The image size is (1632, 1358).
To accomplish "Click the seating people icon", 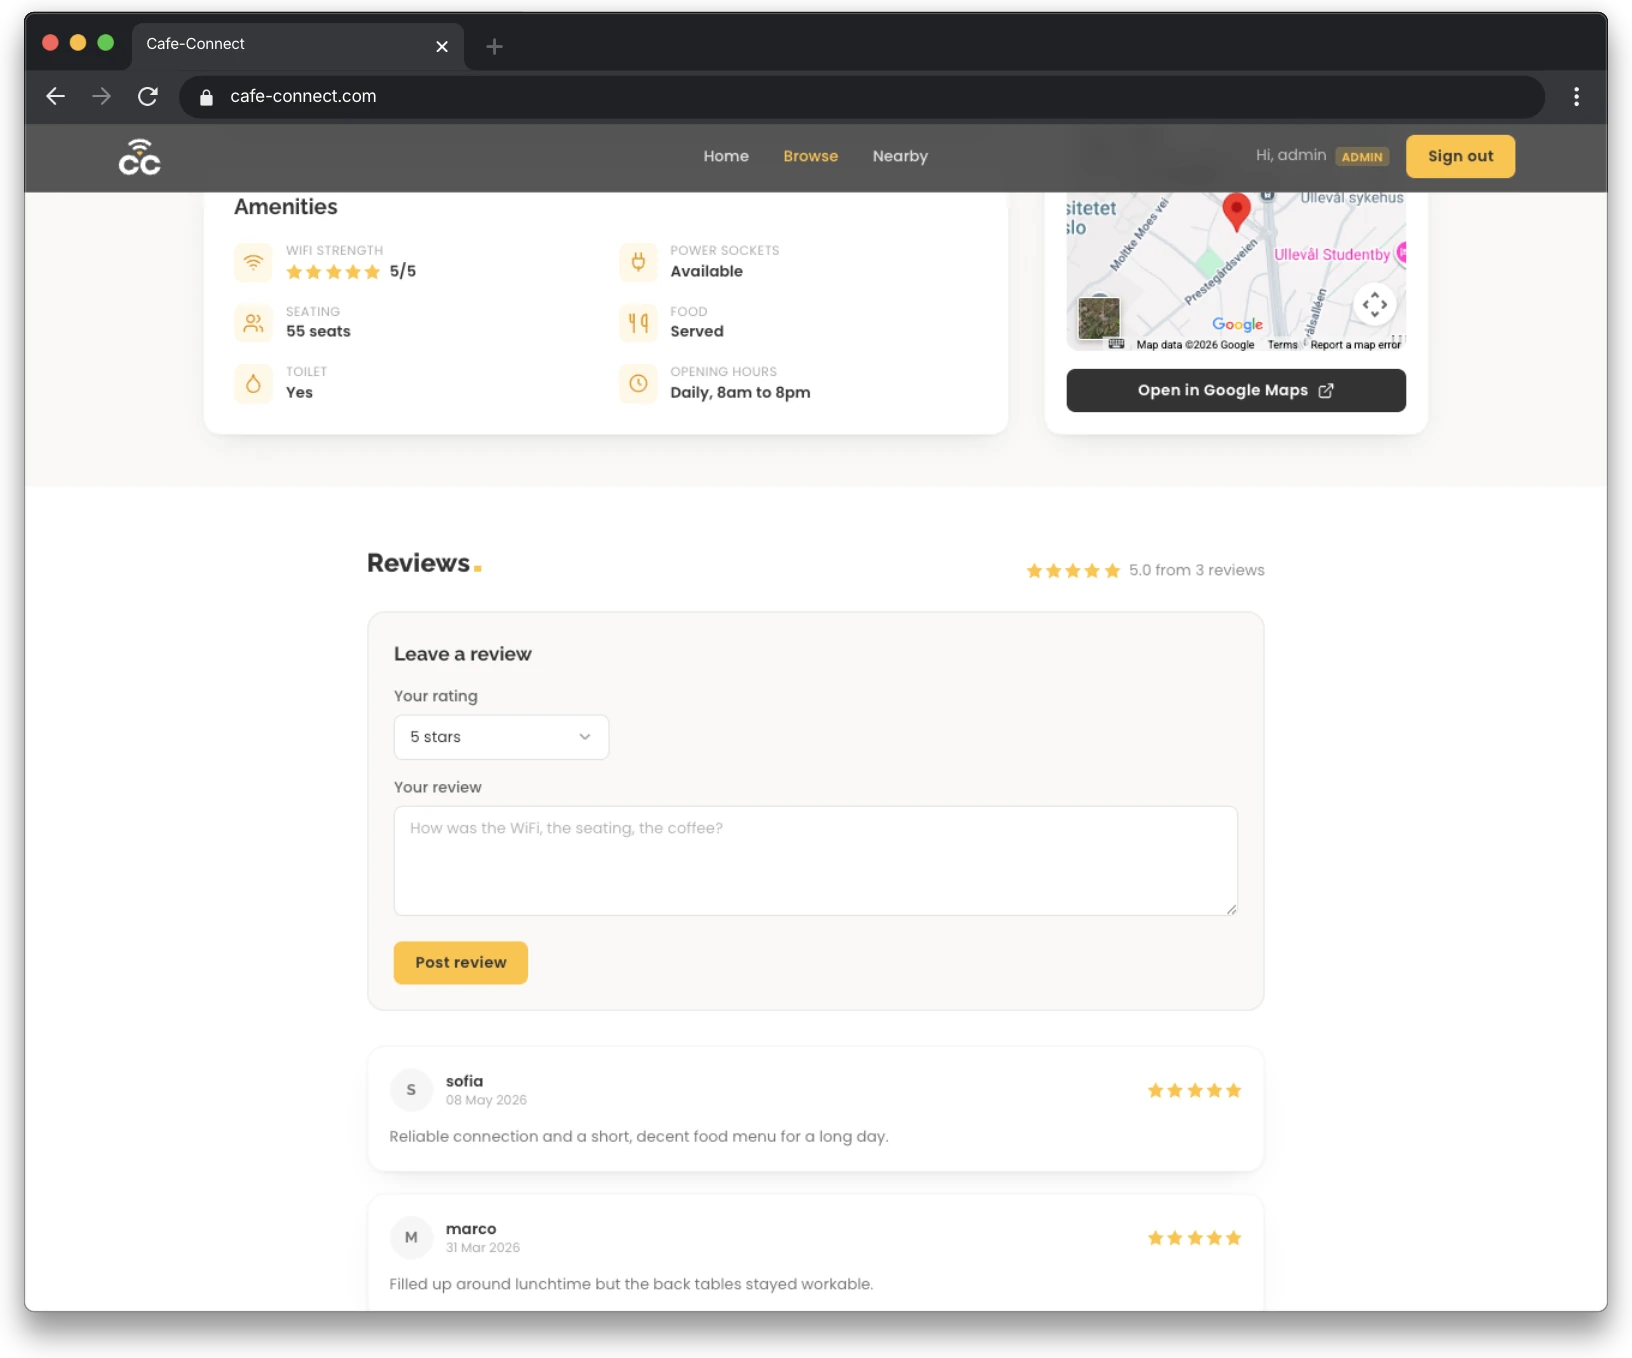I will (253, 323).
